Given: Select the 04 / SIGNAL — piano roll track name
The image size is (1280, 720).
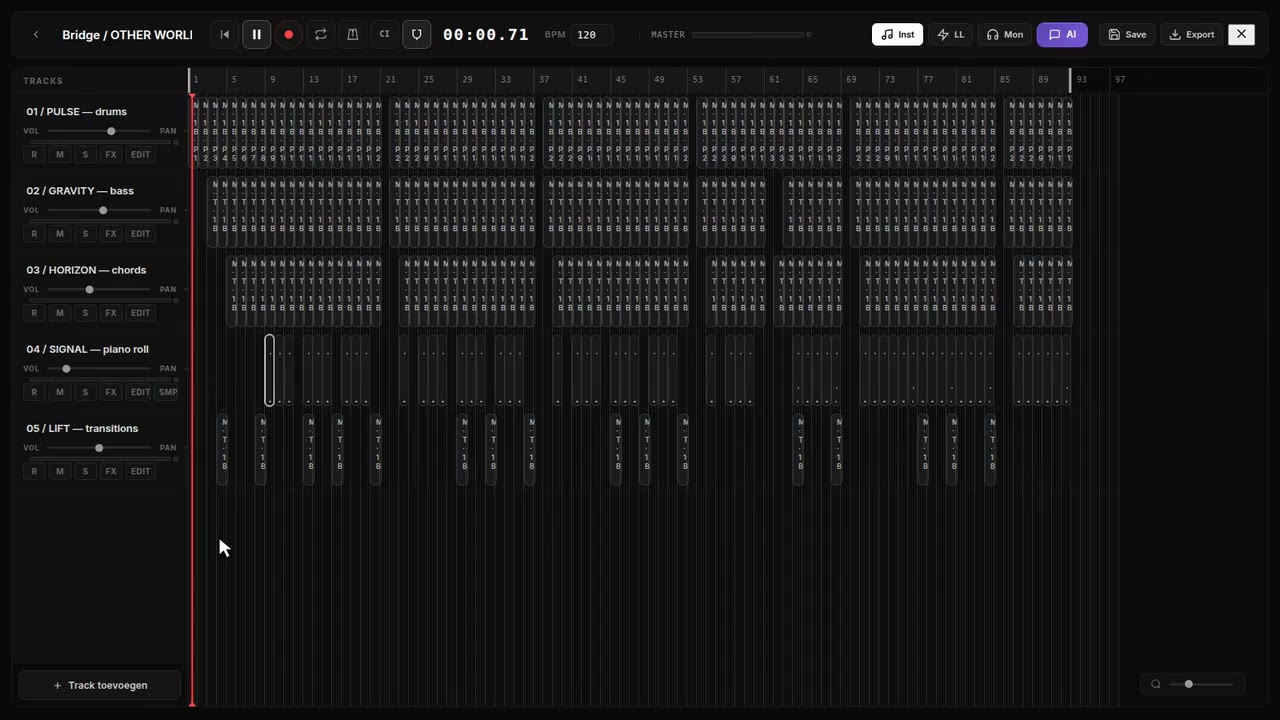Looking at the screenshot, I should click(88, 349).
